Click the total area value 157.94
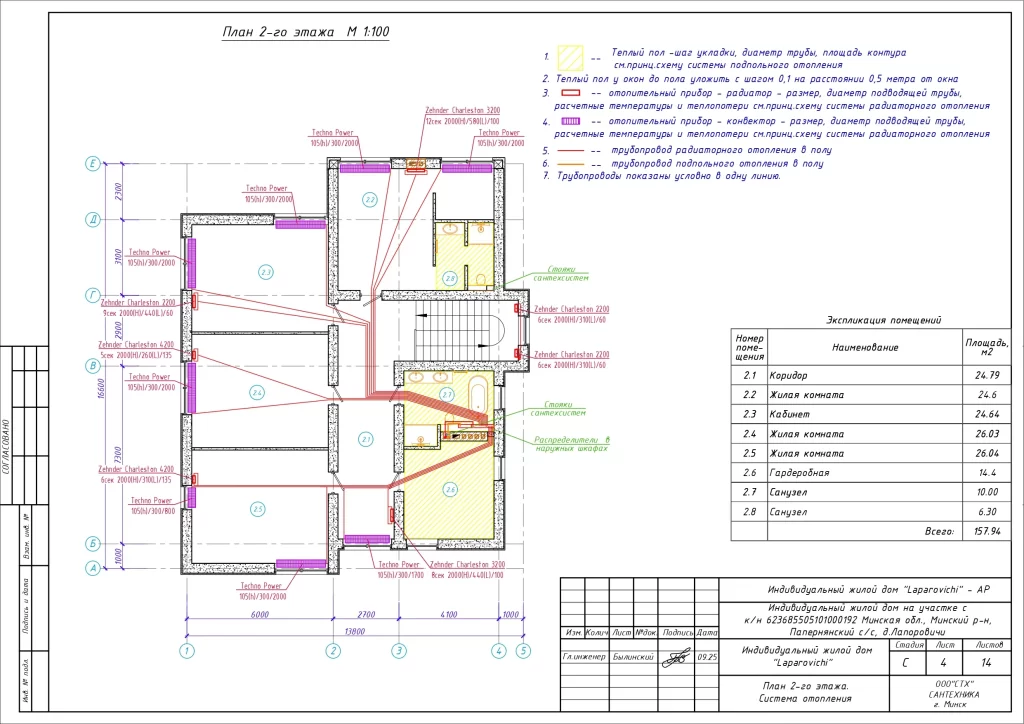The image size is (1024, 724). (x=986, y=531)
